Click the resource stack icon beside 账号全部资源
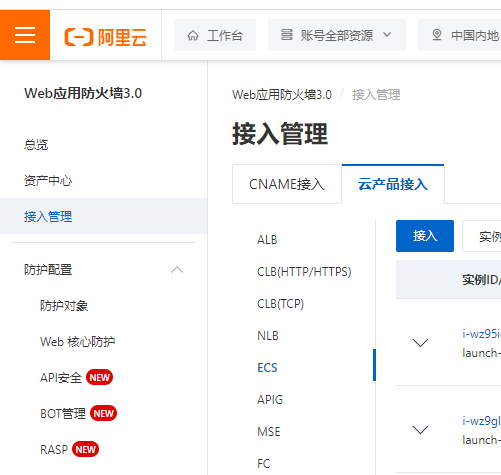This screenshot has height=475, width=501. (x=286, y=35)
